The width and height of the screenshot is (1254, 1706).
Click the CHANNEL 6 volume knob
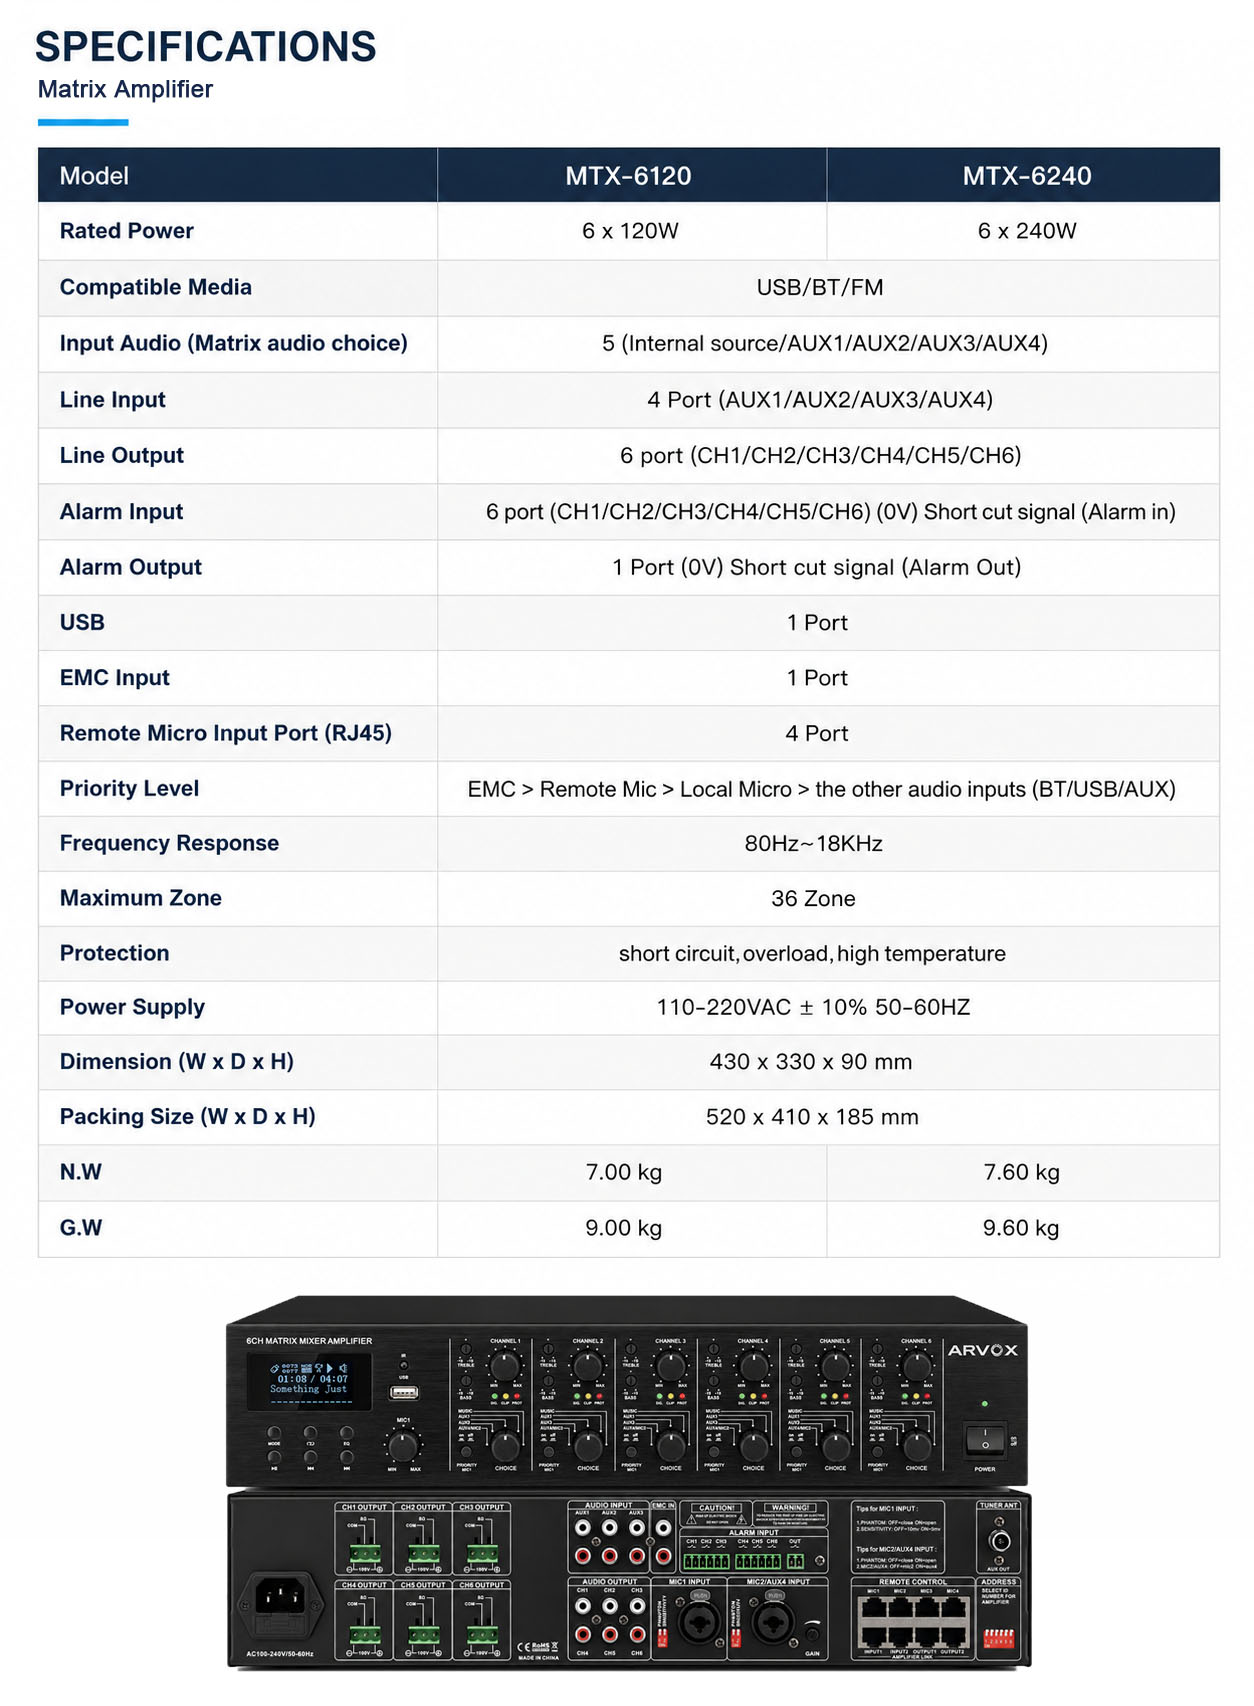pos(916,1365)
